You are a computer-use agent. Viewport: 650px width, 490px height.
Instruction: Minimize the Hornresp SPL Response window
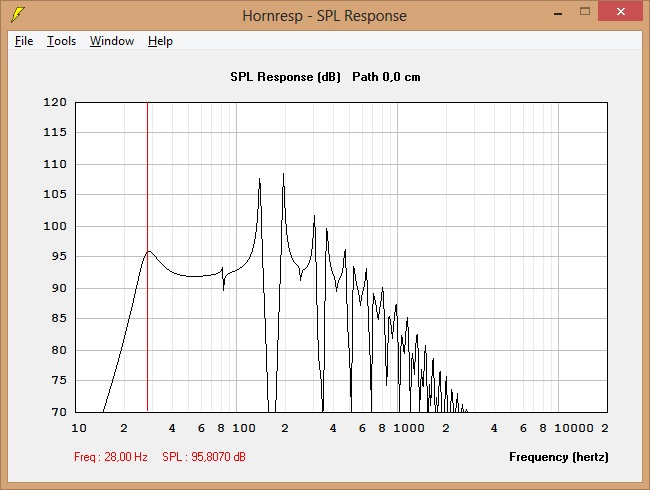[x=558, y=13]
